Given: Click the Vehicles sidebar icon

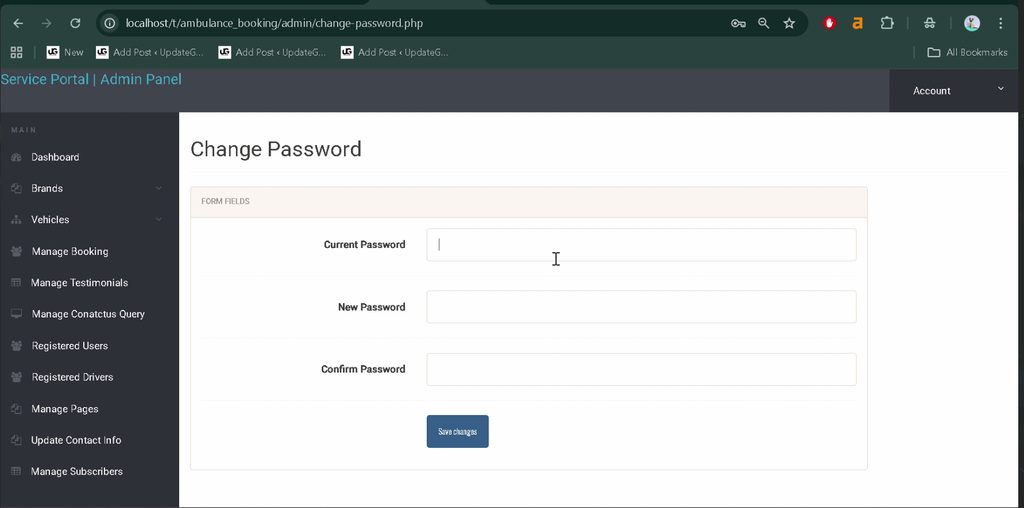Looking at the screenshot, I should click(16, 220).
